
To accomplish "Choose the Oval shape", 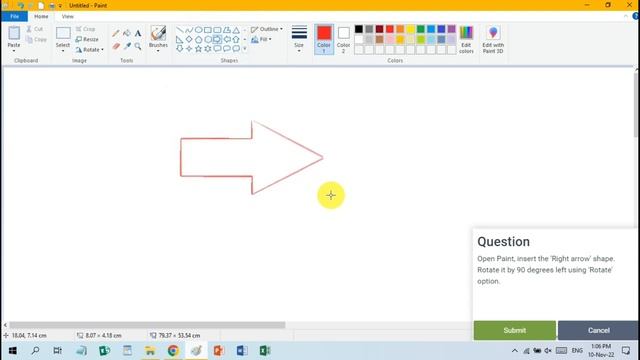I will pos(198,30).
